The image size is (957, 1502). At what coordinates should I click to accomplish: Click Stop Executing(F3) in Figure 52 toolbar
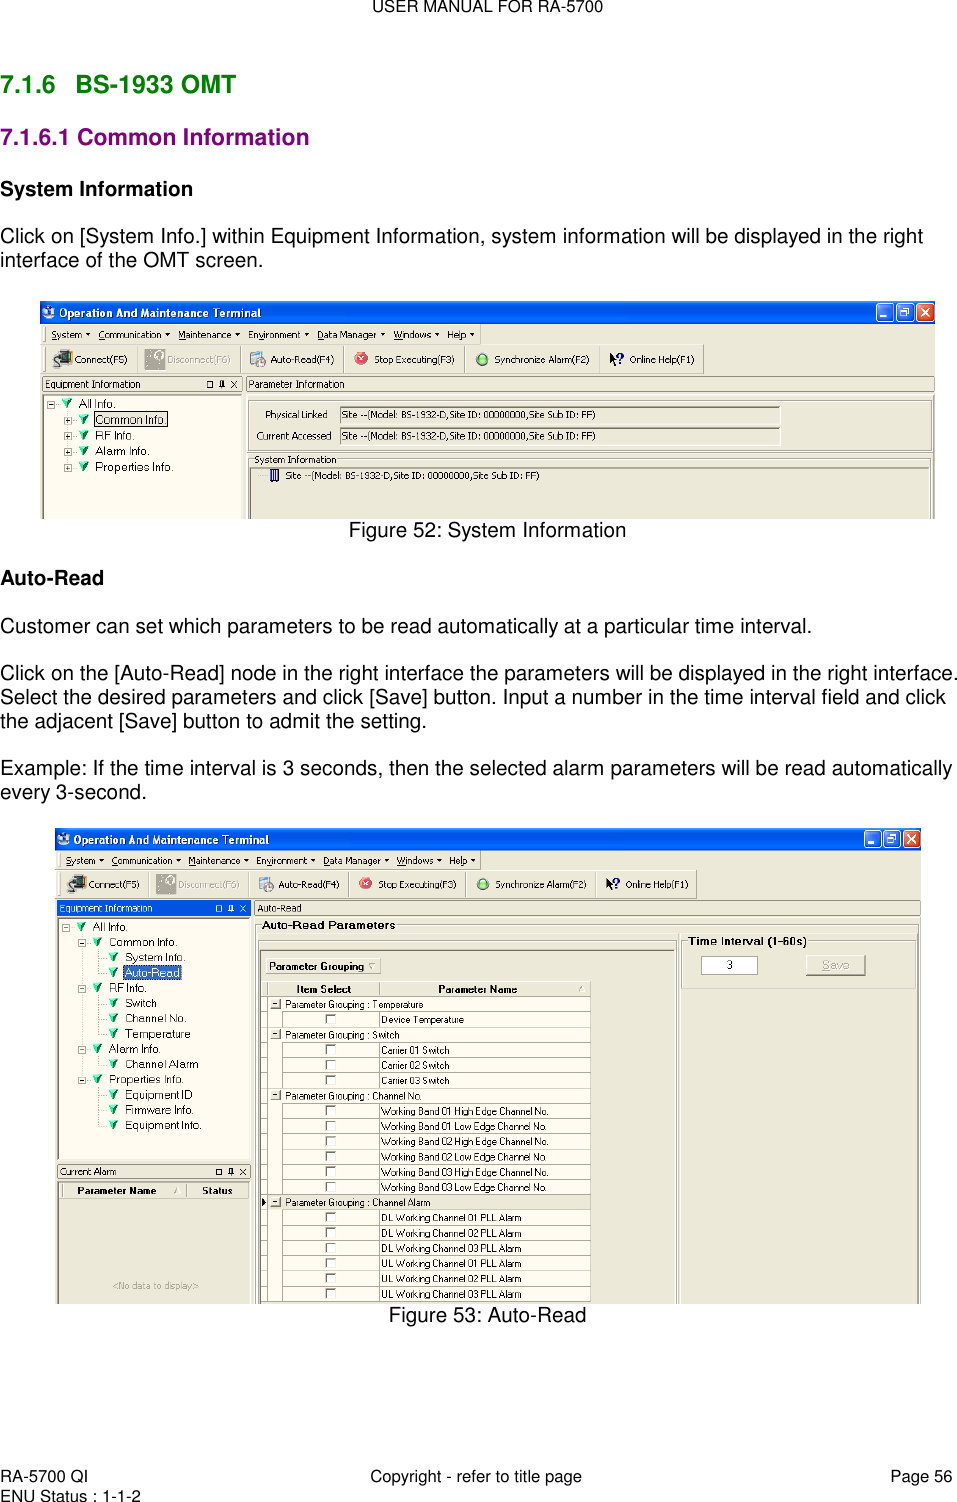pyautogui.click(x=404, y=359)
